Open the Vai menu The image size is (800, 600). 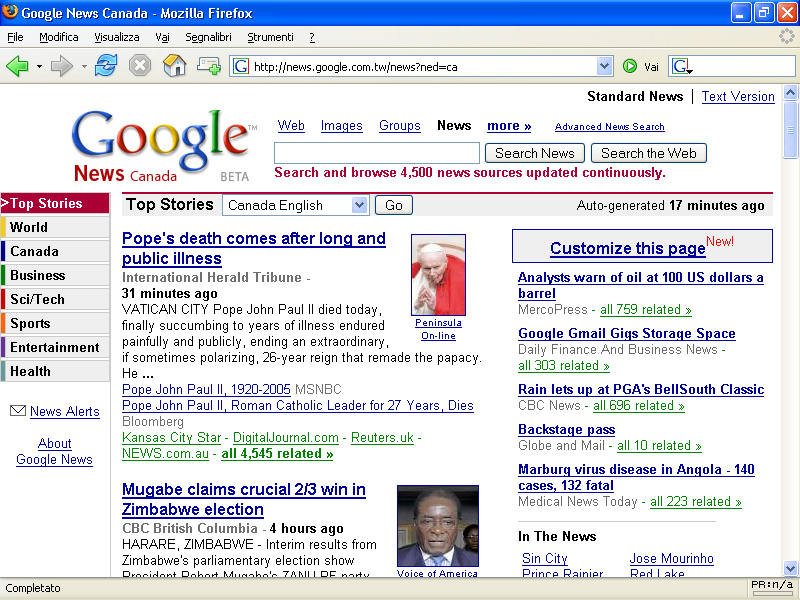(162, 37)
